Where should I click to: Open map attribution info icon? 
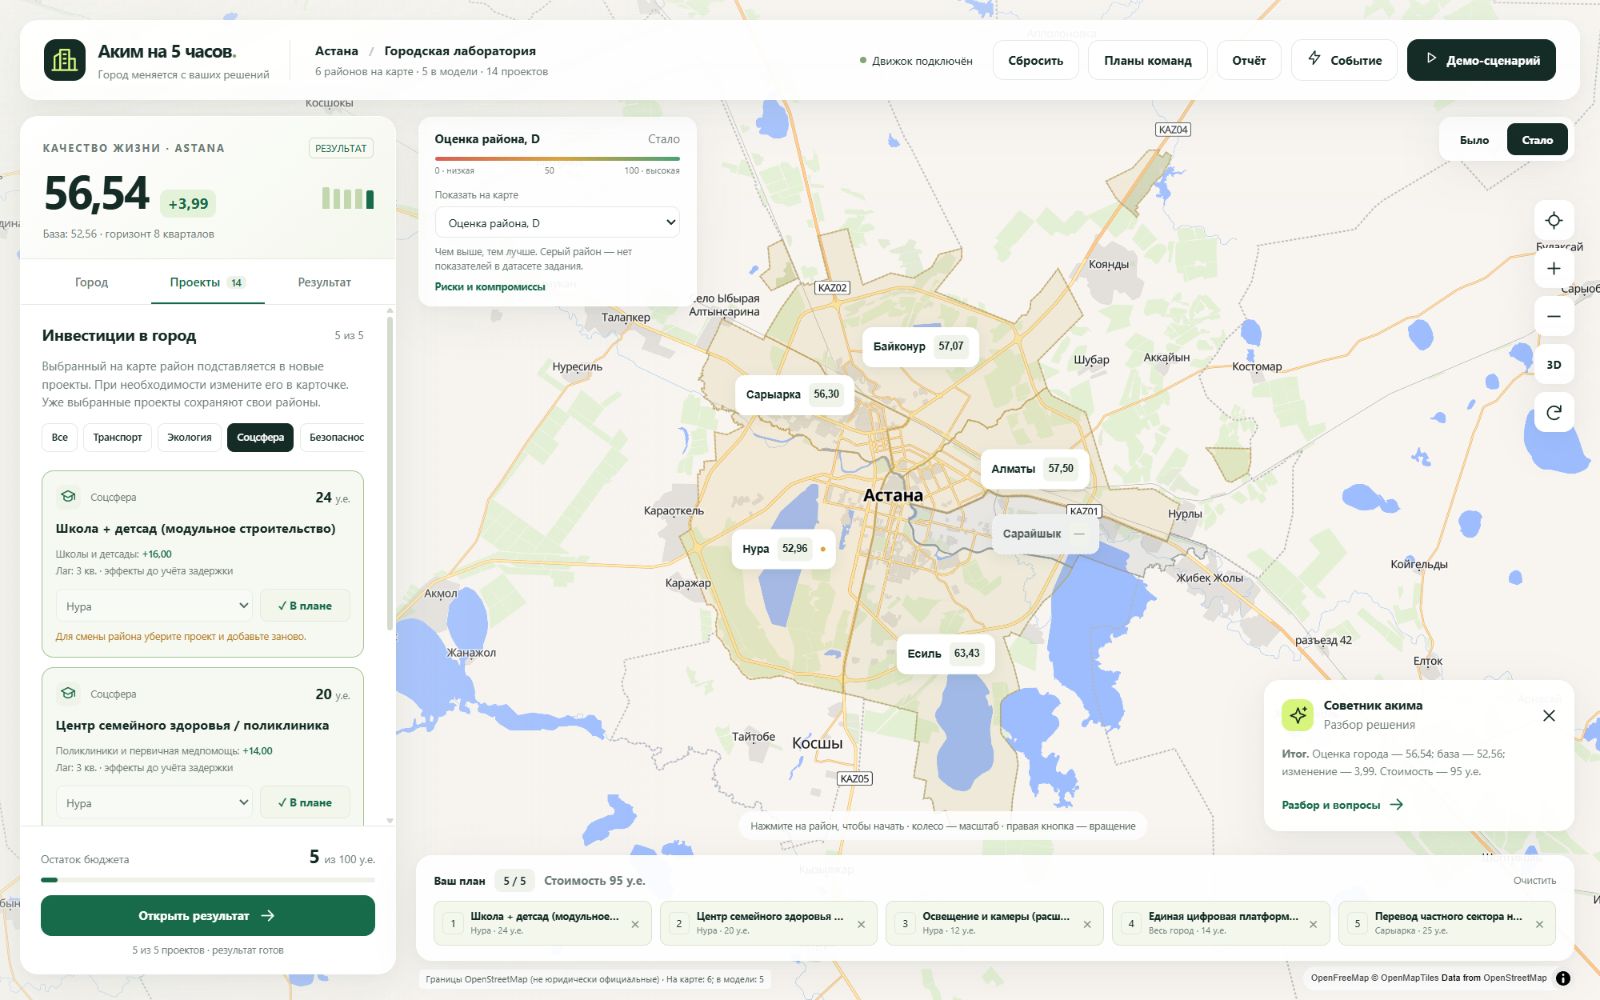click(1563, 979)
